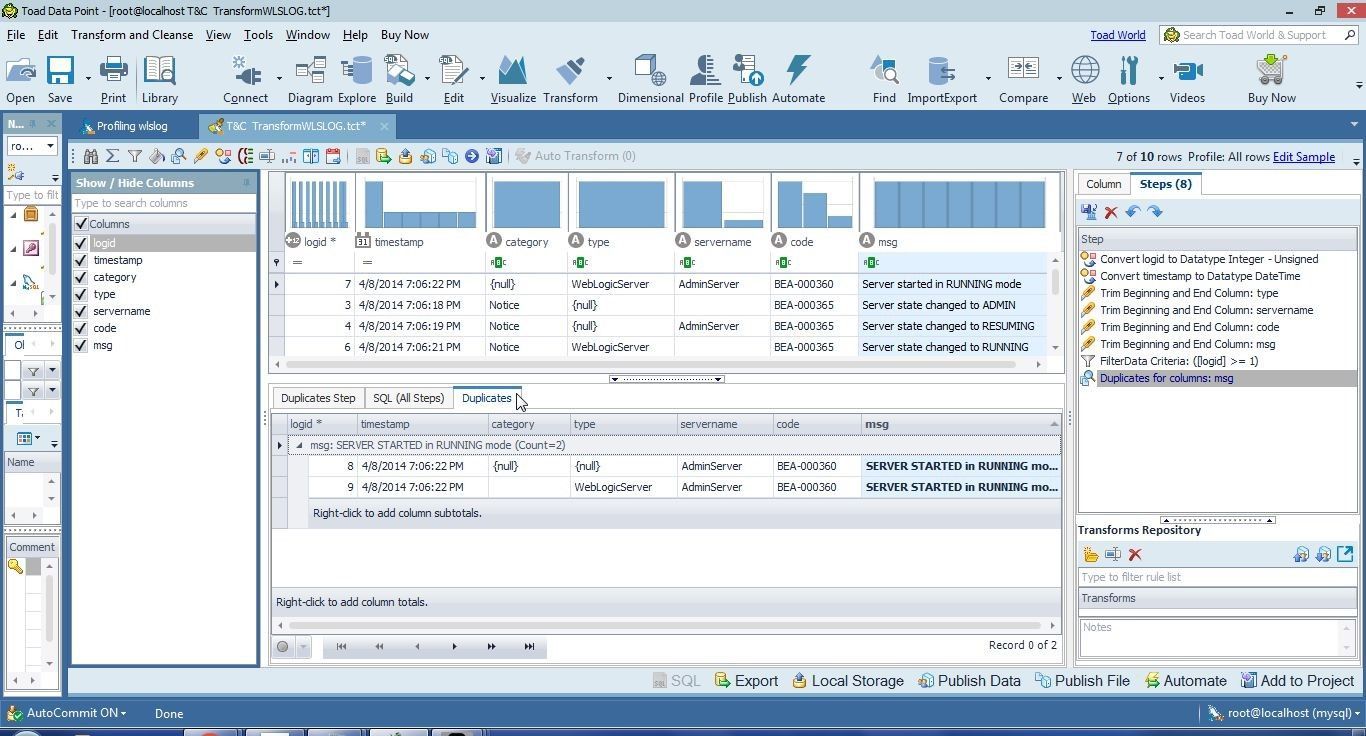The width and height of the screenshot is (1366, 736).
Task: Click the Local Storage button
Action: tap(848, 681)
